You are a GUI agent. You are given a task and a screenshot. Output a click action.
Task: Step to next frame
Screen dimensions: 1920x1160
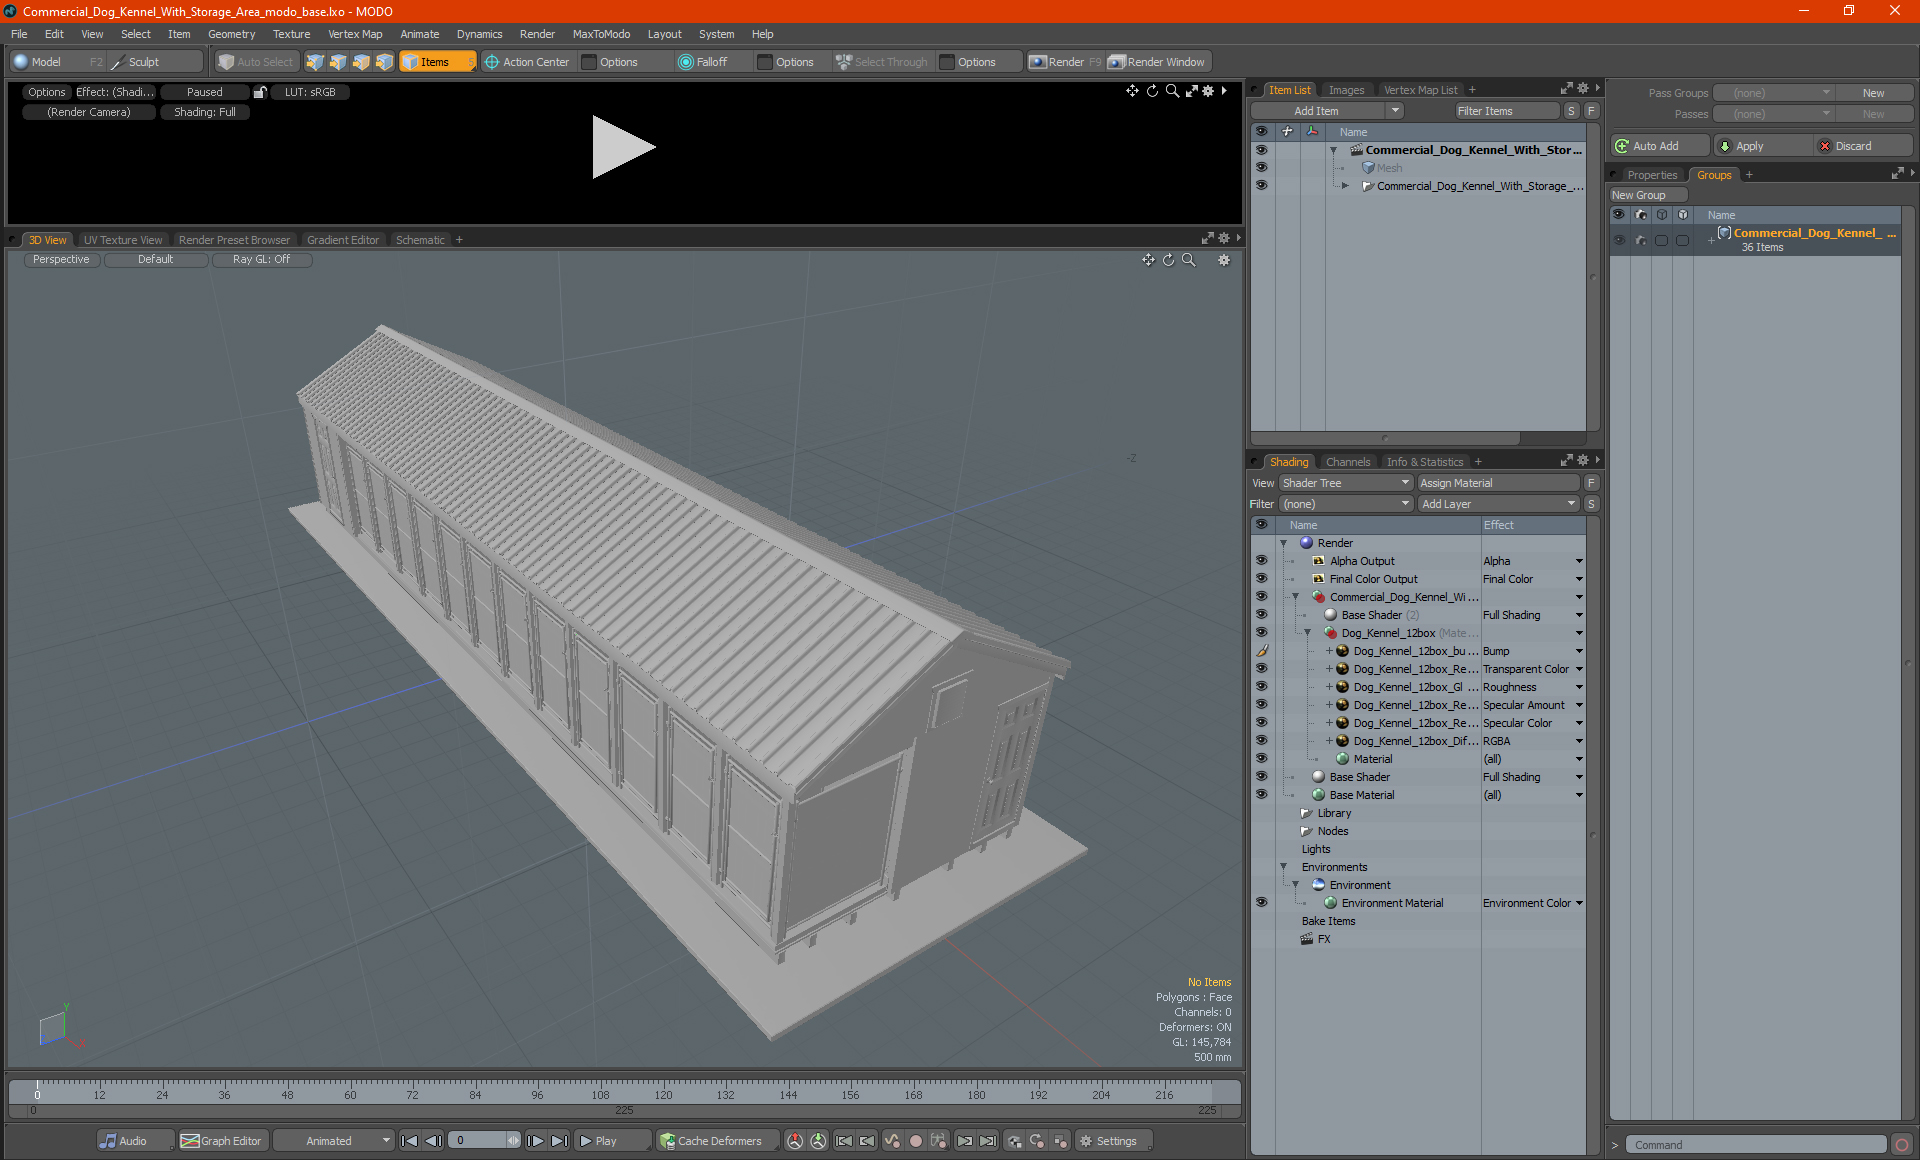(536, 1141)
